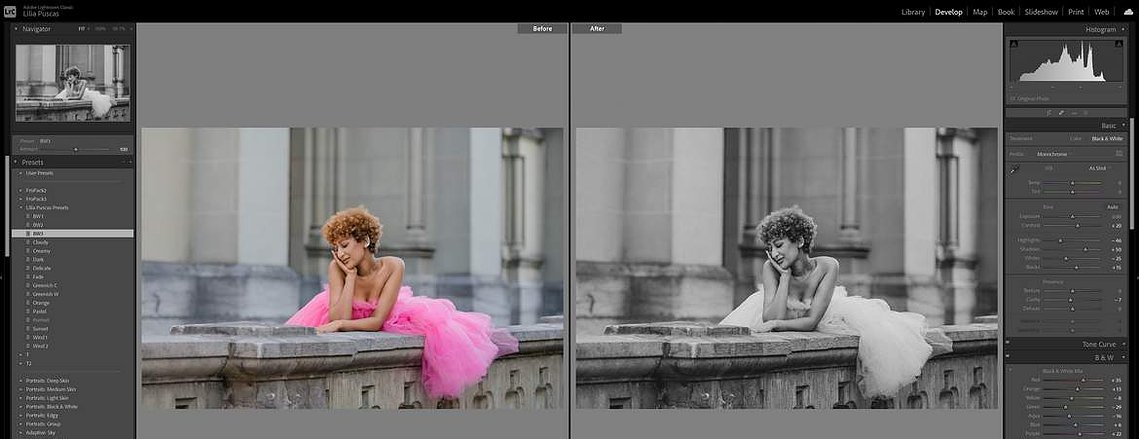Open the Library module
Viewport: 1139px width, 439px height.
913,12
